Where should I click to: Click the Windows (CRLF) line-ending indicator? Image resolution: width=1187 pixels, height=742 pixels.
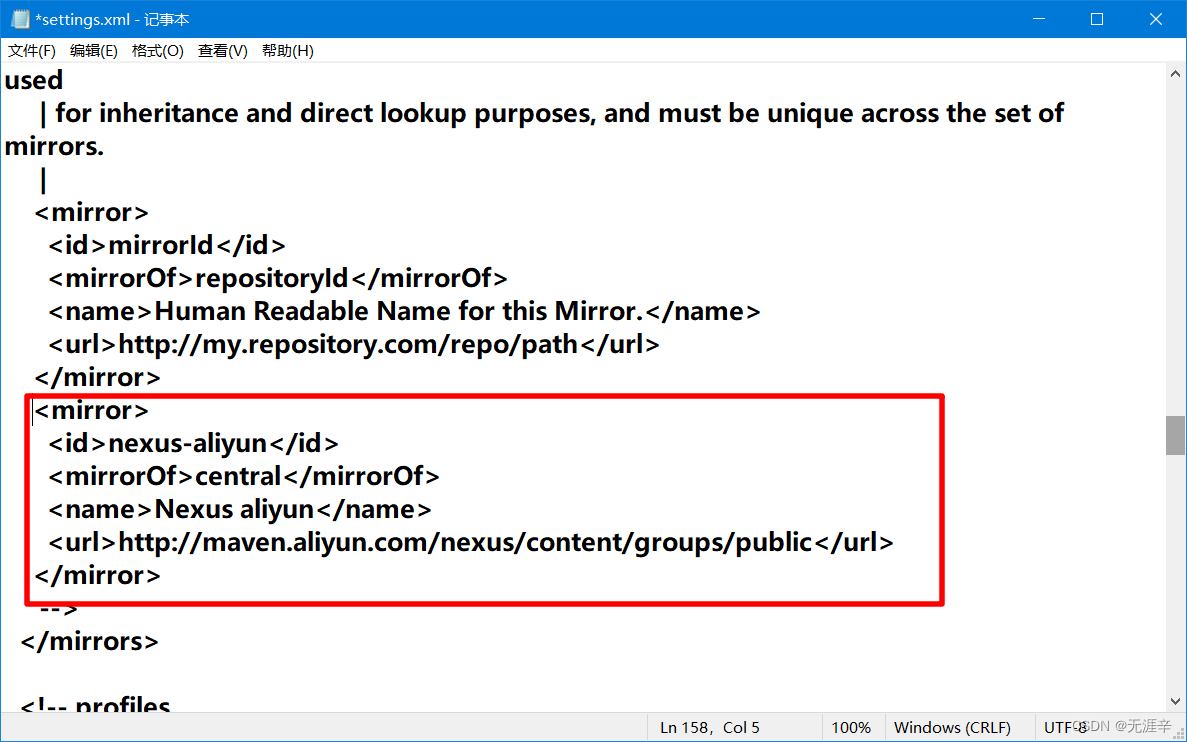(955, 727)
